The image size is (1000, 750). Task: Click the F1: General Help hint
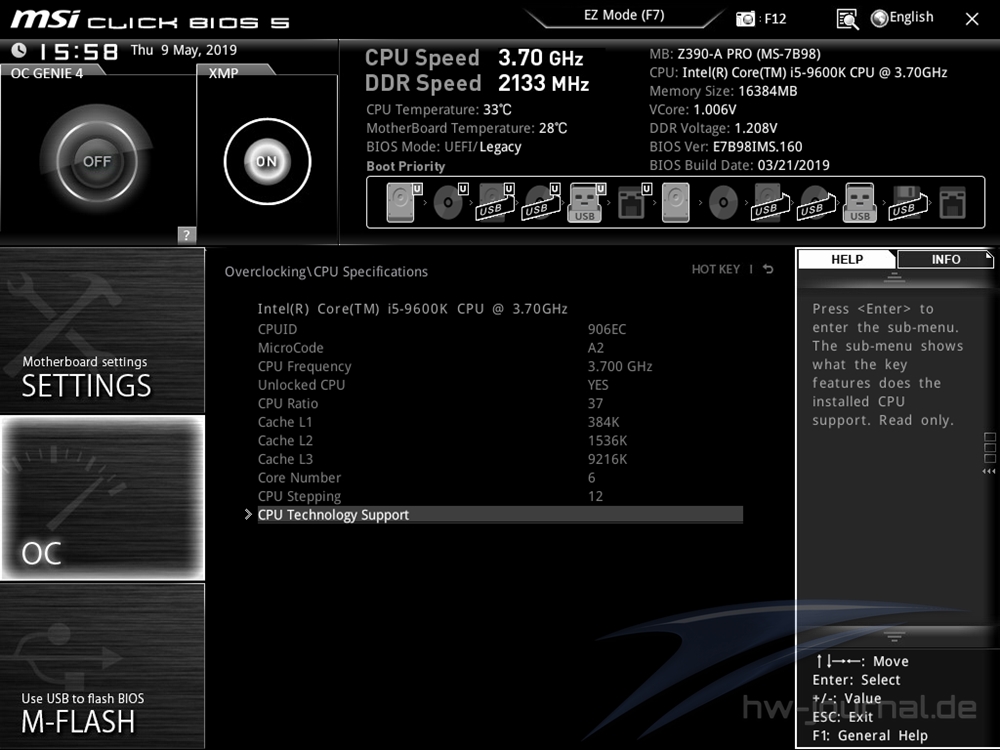(x=870, y=735)
